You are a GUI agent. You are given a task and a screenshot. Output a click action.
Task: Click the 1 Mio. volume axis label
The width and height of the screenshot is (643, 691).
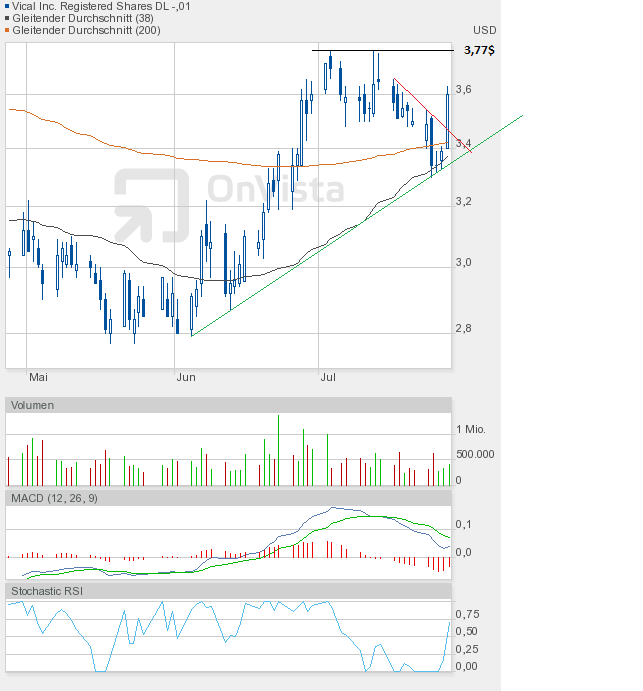tap(471, 429)
